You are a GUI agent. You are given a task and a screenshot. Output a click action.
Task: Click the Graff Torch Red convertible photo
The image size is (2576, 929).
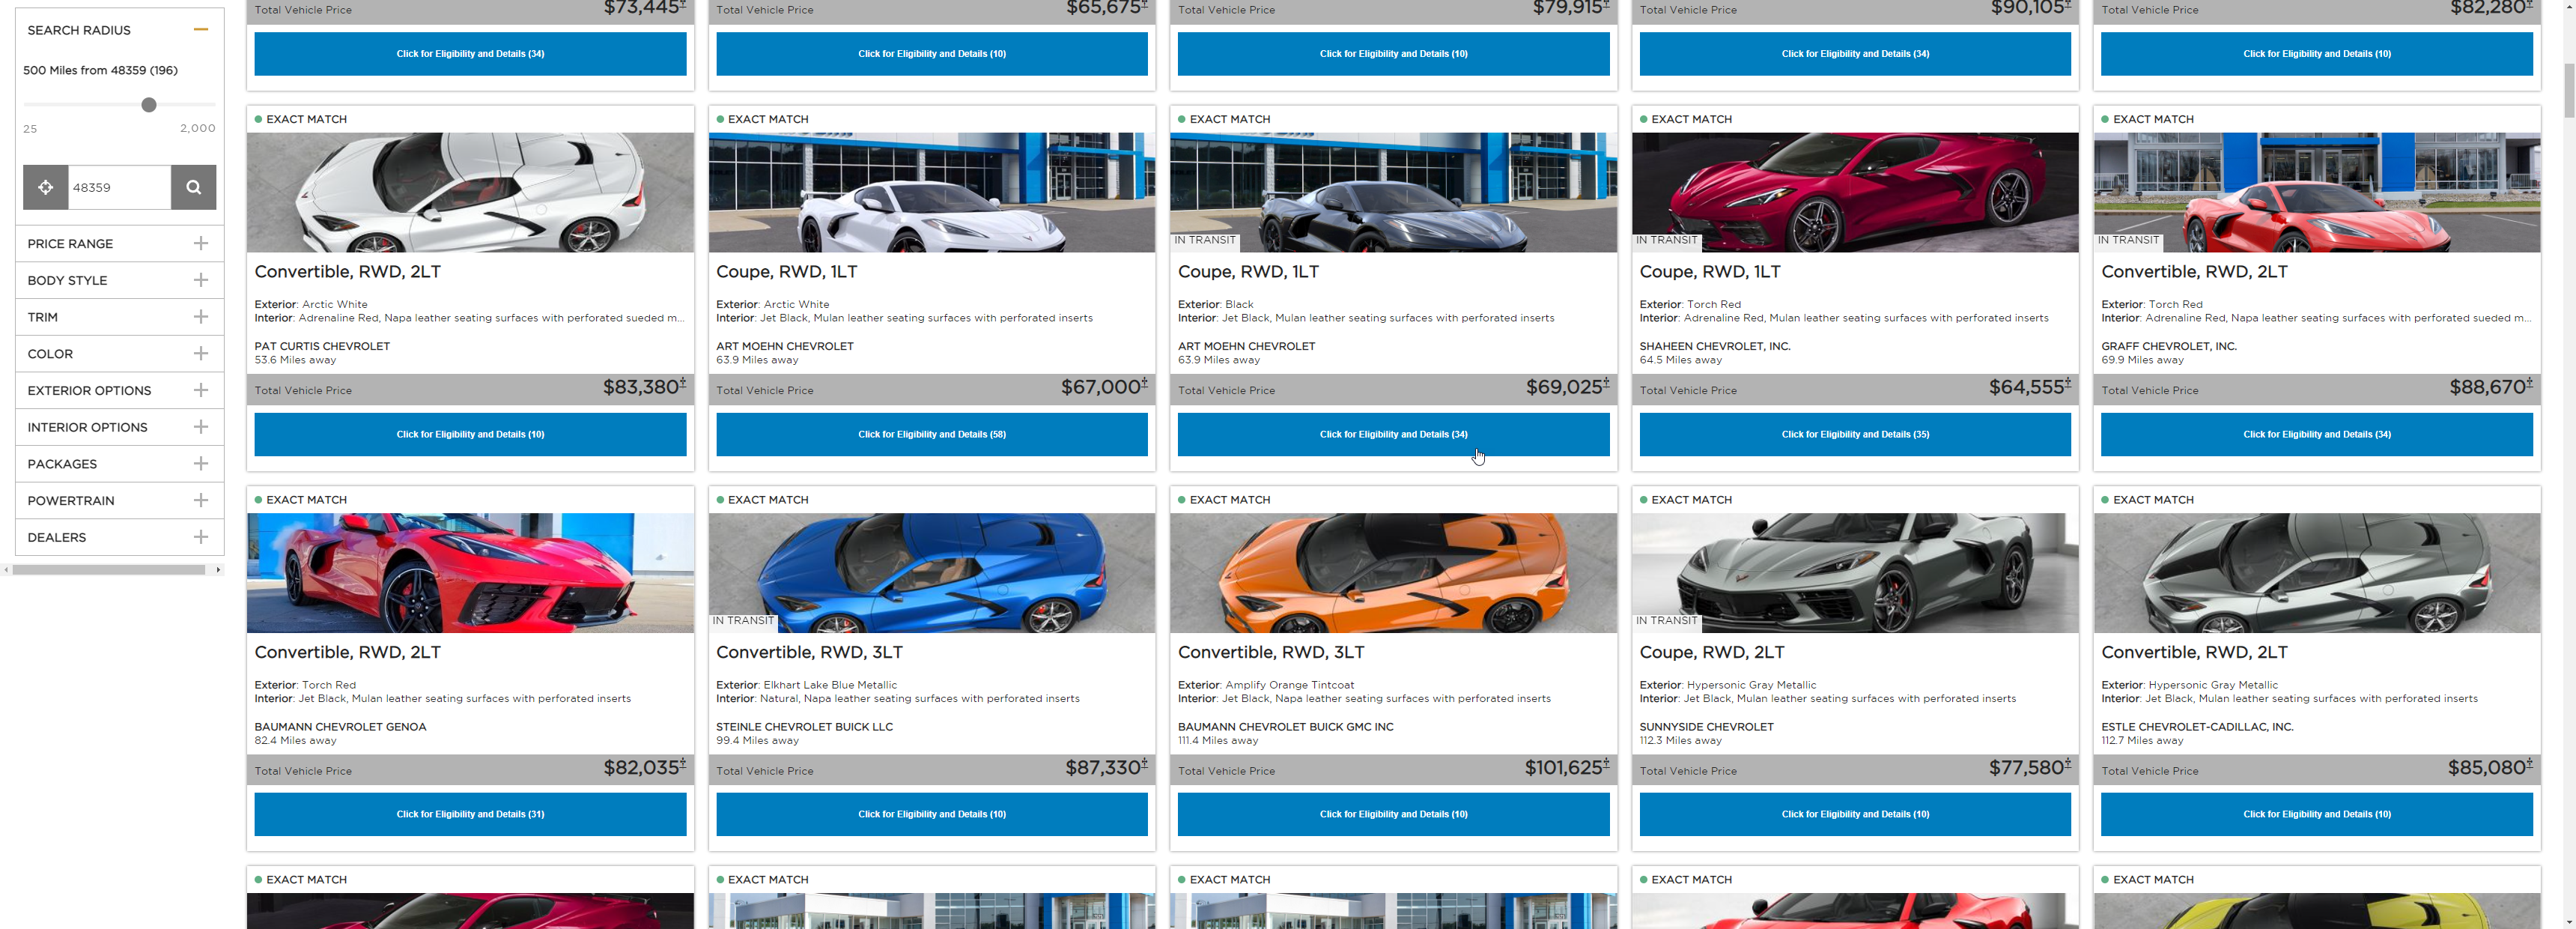2317,192
